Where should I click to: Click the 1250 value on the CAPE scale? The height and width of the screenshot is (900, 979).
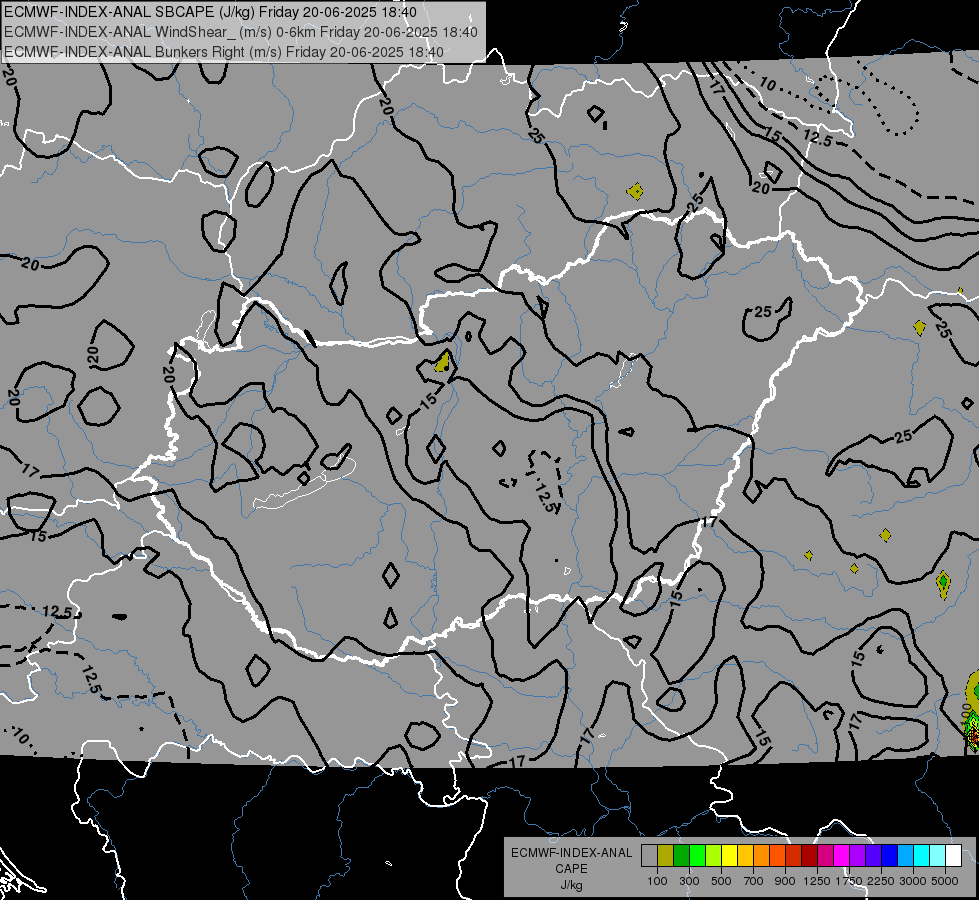tap(817, 881)
